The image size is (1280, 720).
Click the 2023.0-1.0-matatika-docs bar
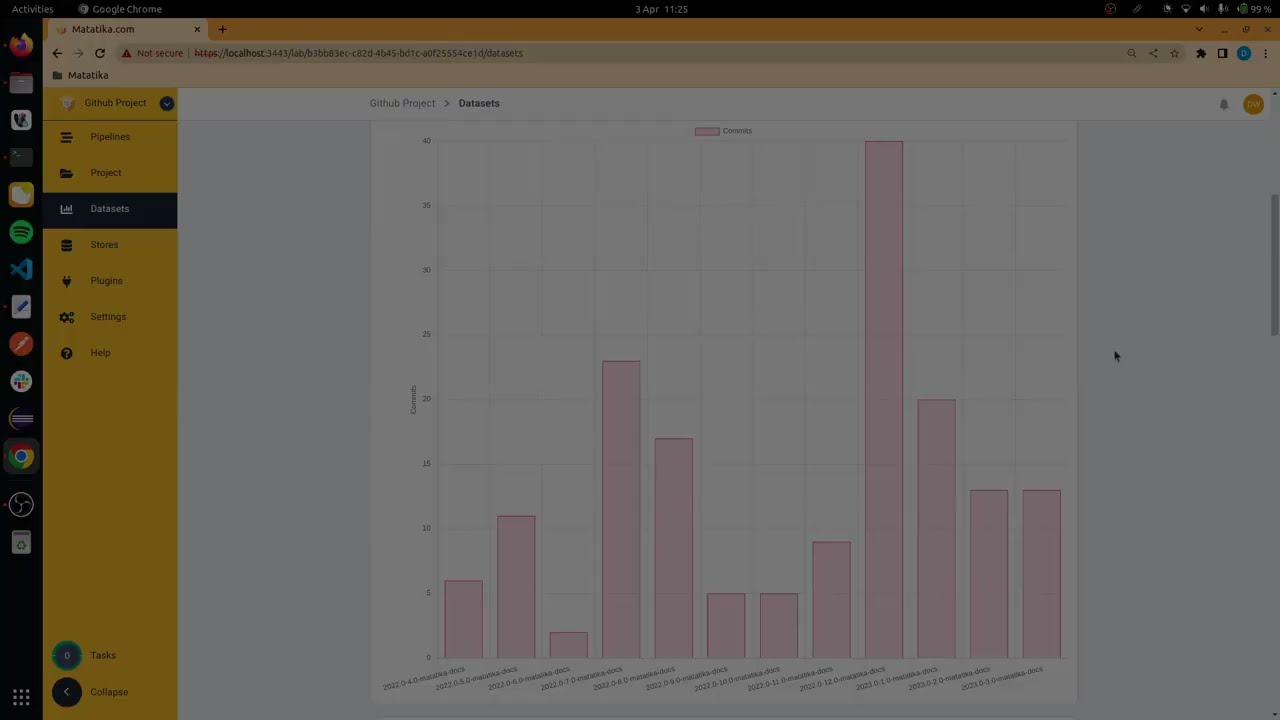tap(936, 528)
